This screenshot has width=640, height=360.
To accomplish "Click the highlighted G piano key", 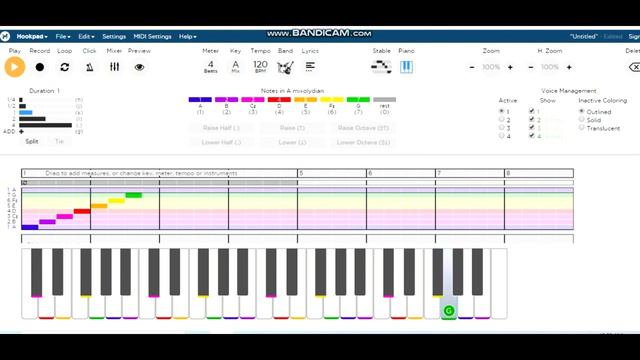I will pos(449,311).
